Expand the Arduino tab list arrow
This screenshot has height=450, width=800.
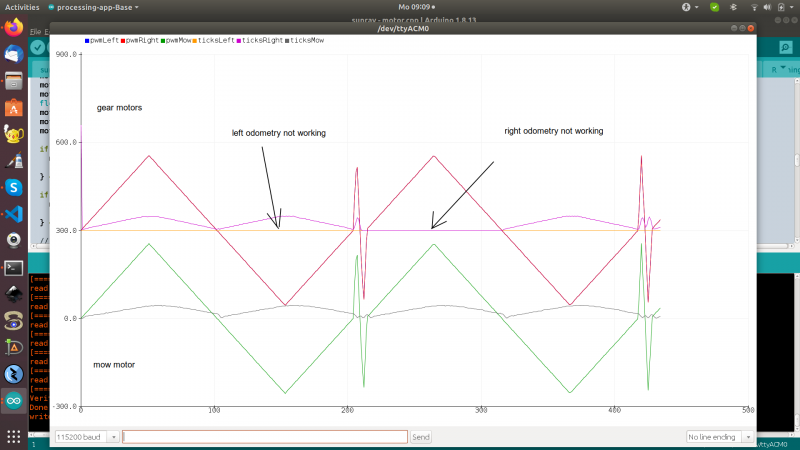click(783, 69)
